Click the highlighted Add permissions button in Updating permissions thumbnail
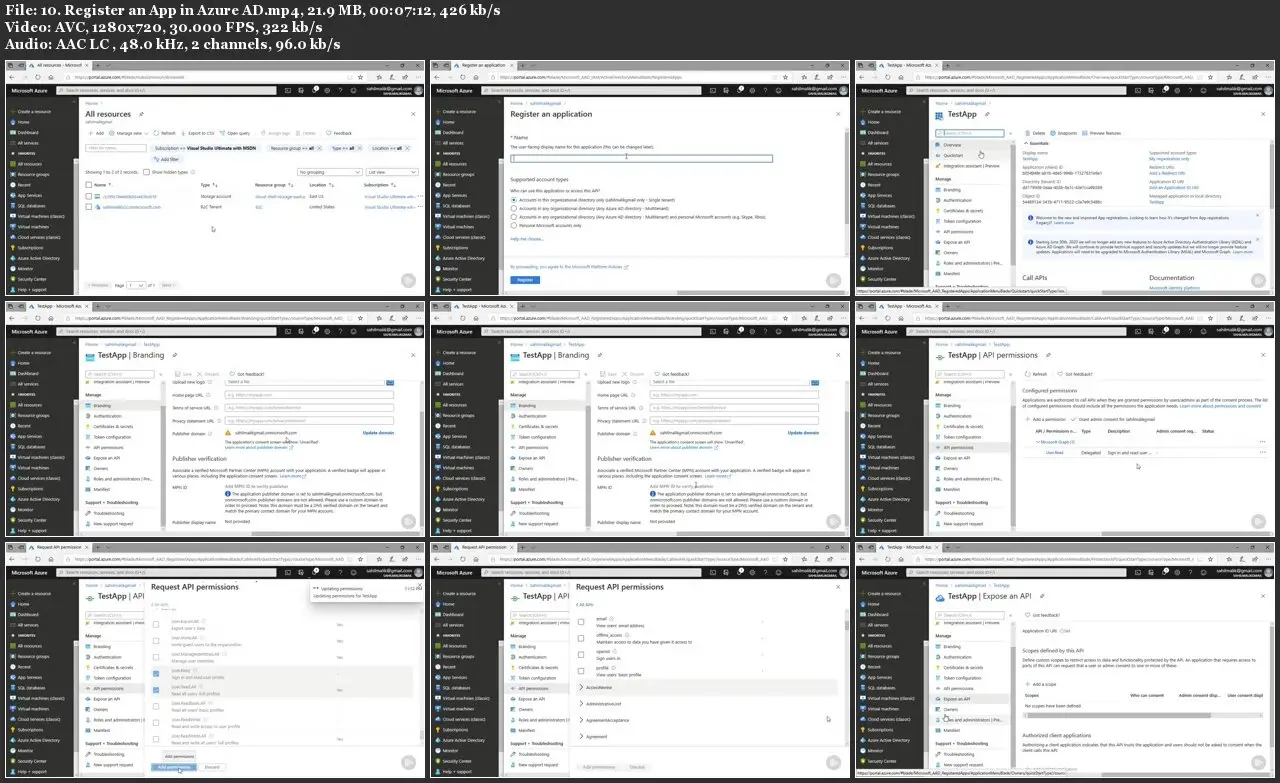Screen dimensions: 1280x783 tap(175, 768)
